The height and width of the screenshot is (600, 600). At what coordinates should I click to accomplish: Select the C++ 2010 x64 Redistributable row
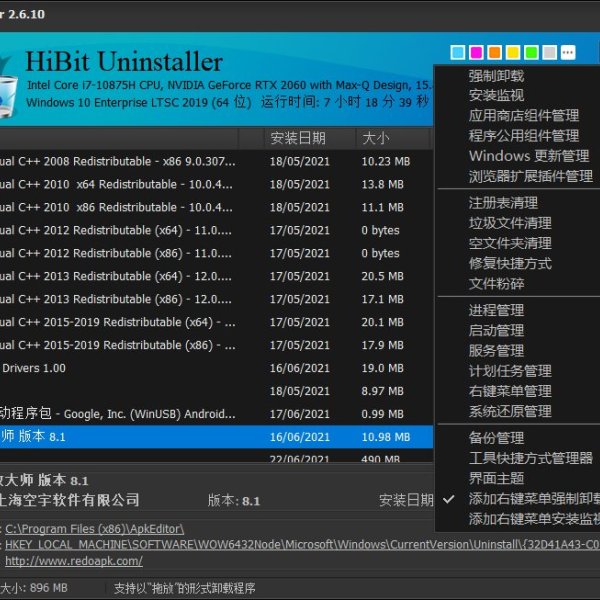pos(217,184)
